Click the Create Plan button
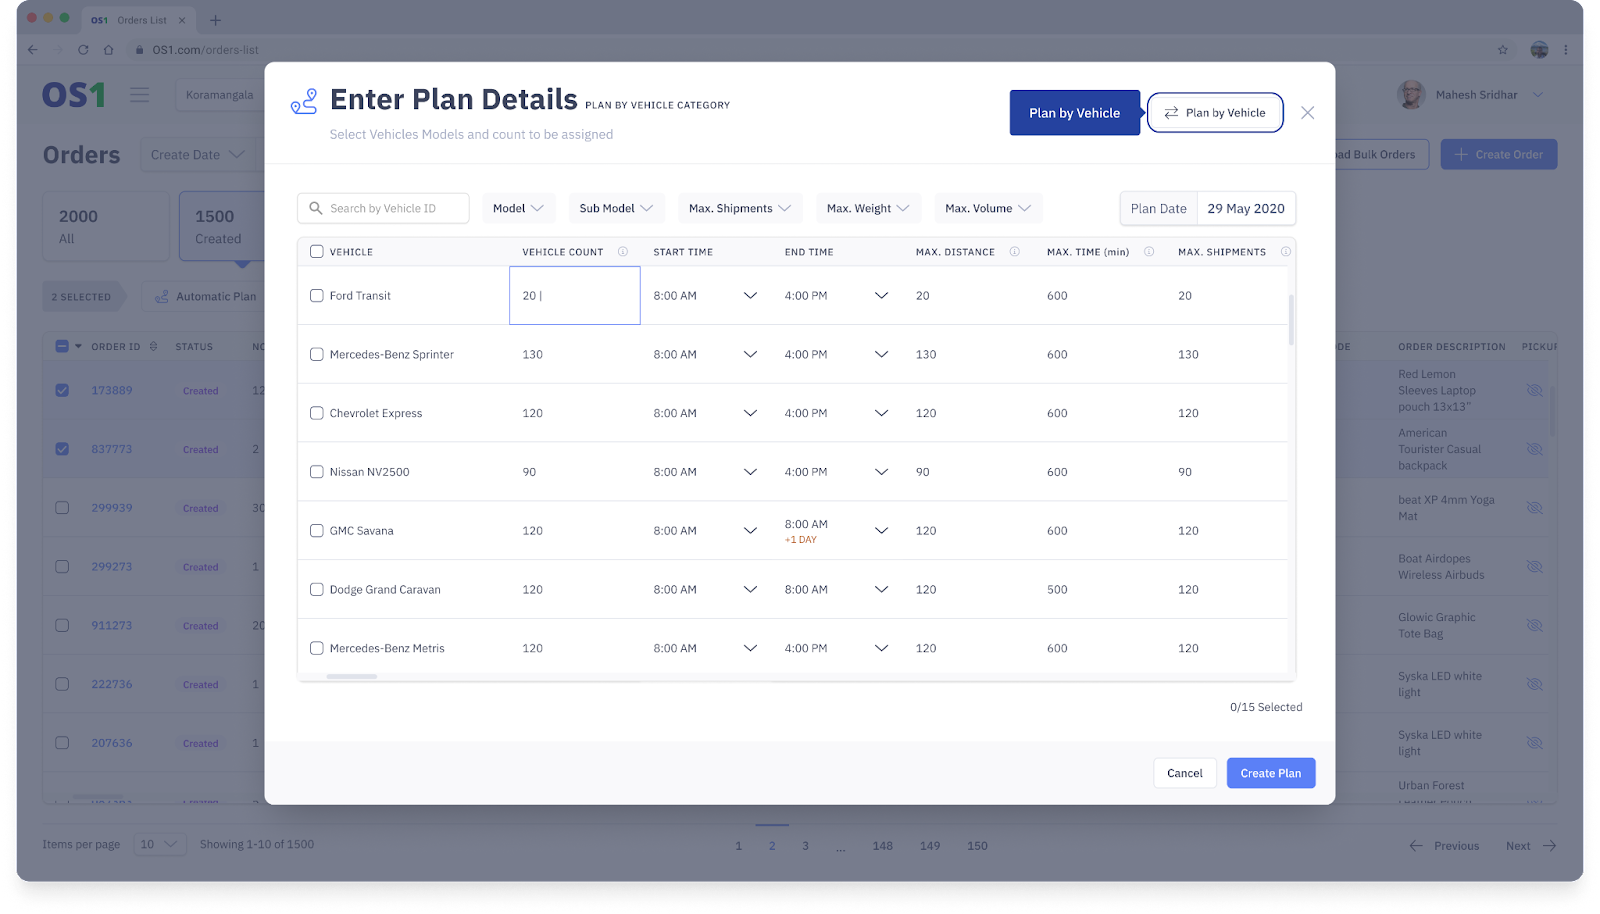The image size is (1600, 914). tap(1270, 773)
